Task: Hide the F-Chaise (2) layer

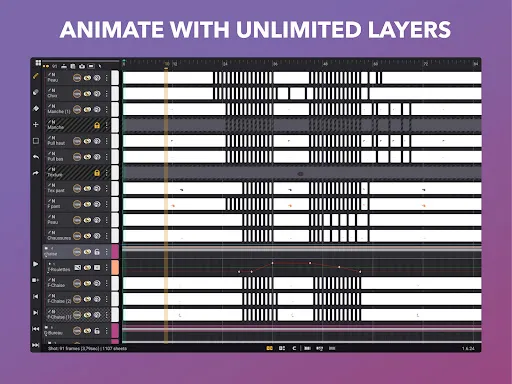Action: tap(87, 299)
